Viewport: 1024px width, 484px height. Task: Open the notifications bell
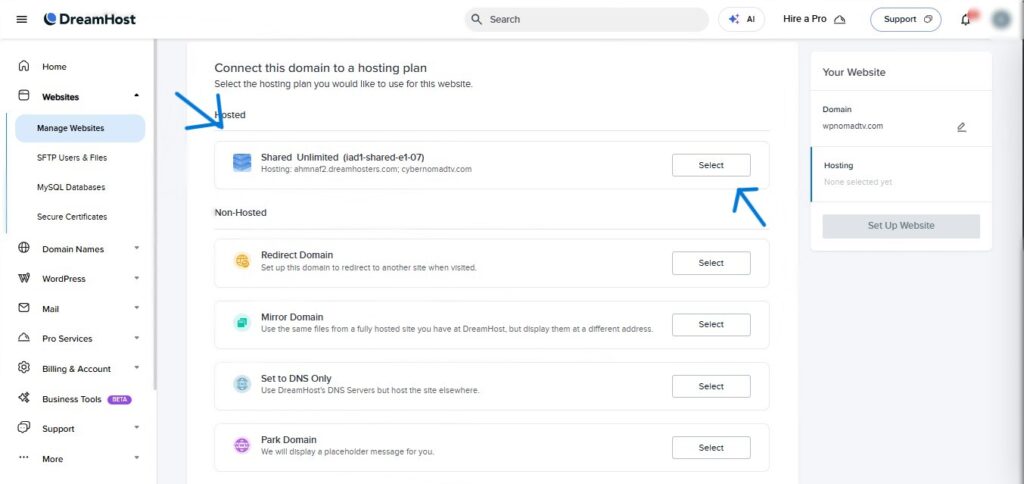coord(966,20)
